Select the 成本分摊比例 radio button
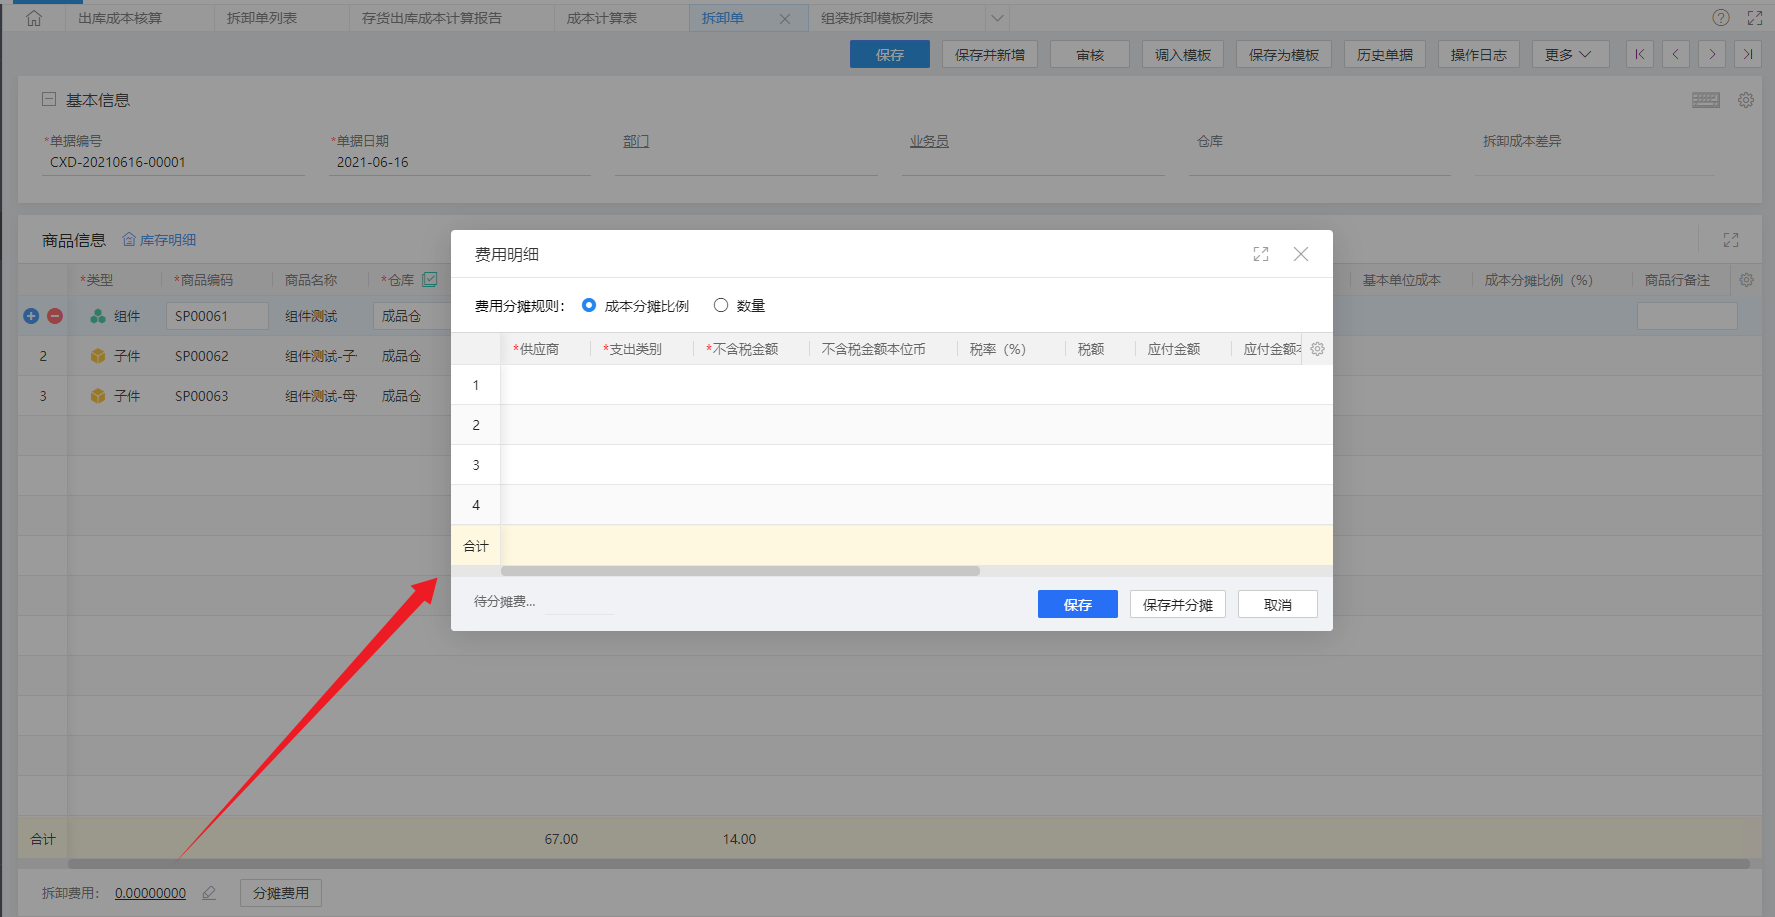This screenshot has height=917, width=1775. [589, 305]
